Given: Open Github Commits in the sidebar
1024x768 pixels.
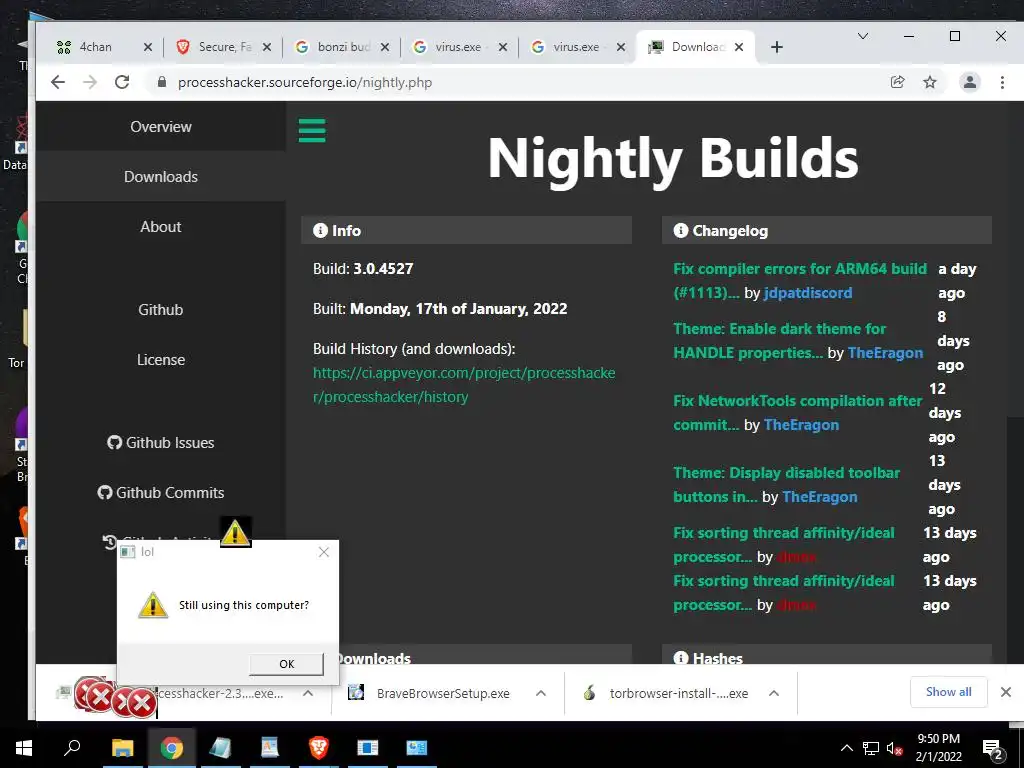Looking at the screenshot, I should (161, 492).
